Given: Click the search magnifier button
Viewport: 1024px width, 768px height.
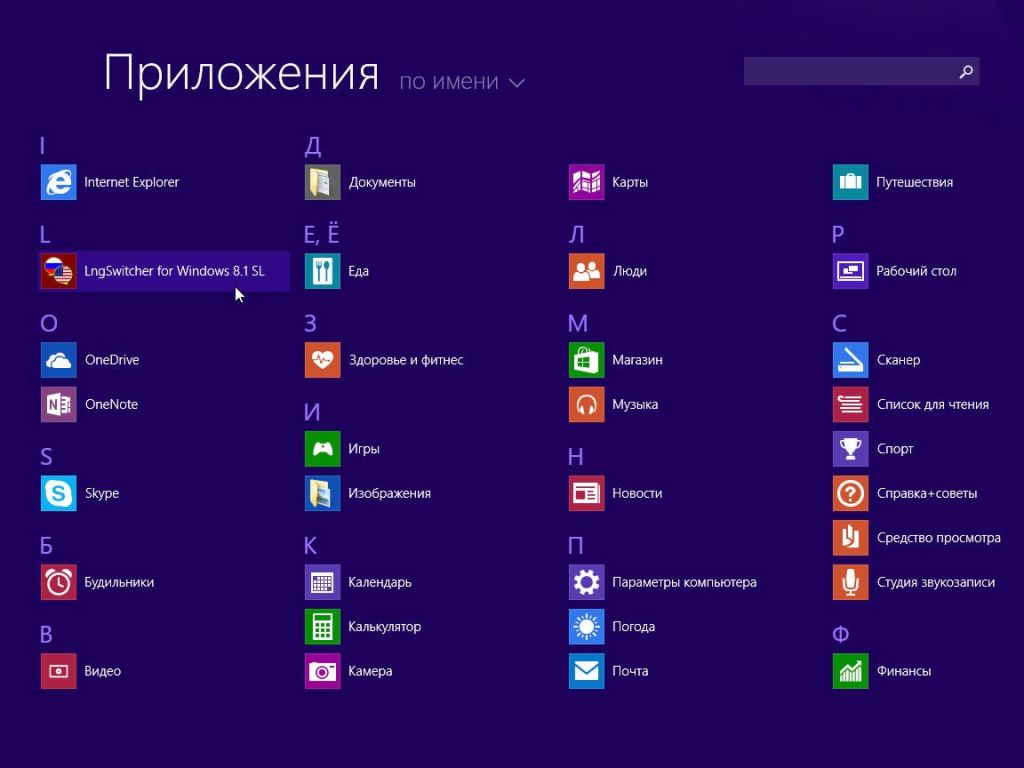Looking at the screenshot, I should pos(965,71).
